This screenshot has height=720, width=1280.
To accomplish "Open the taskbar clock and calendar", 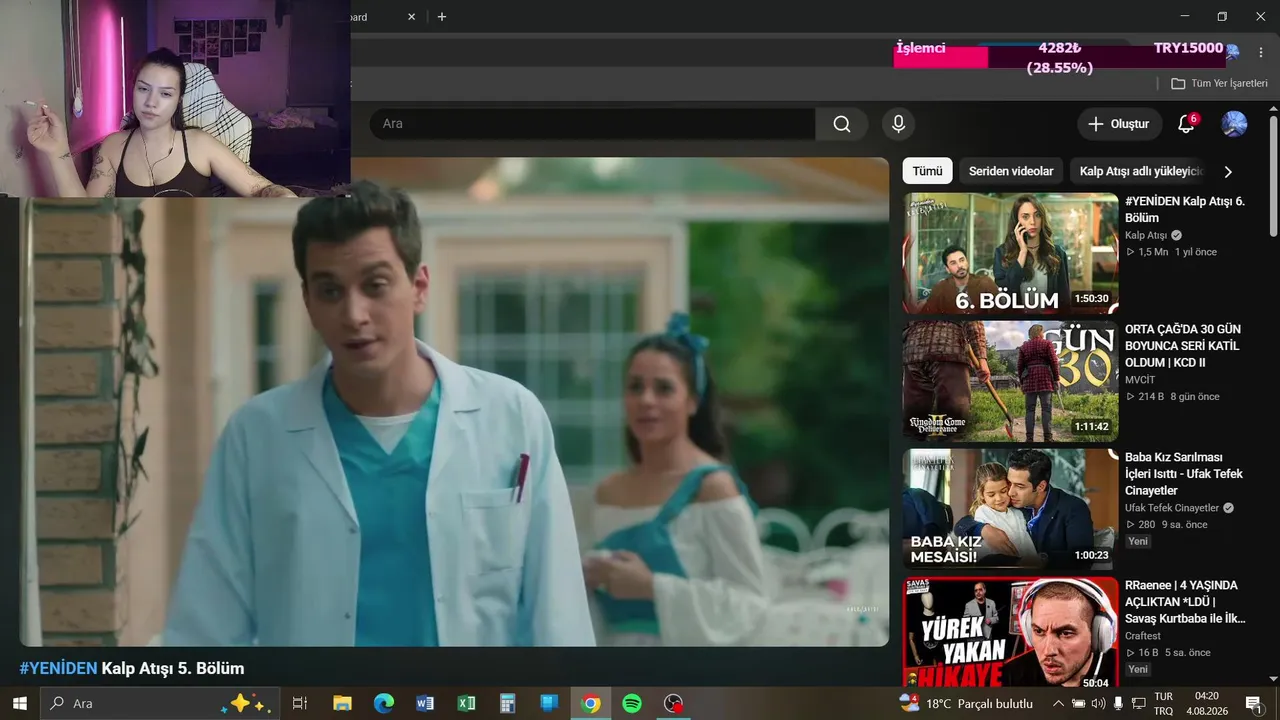I will click(1207, 703).
